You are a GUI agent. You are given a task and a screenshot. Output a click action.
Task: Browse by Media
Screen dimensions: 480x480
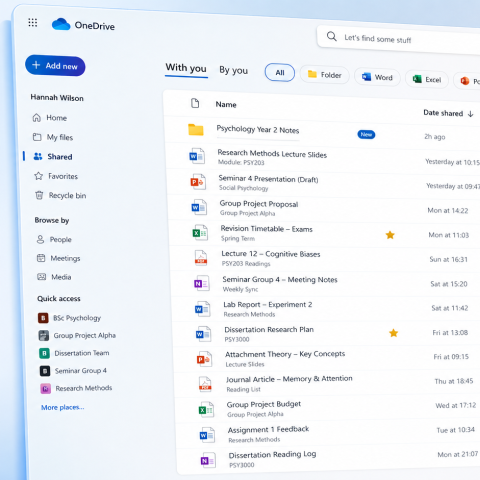tap(54, 277)
